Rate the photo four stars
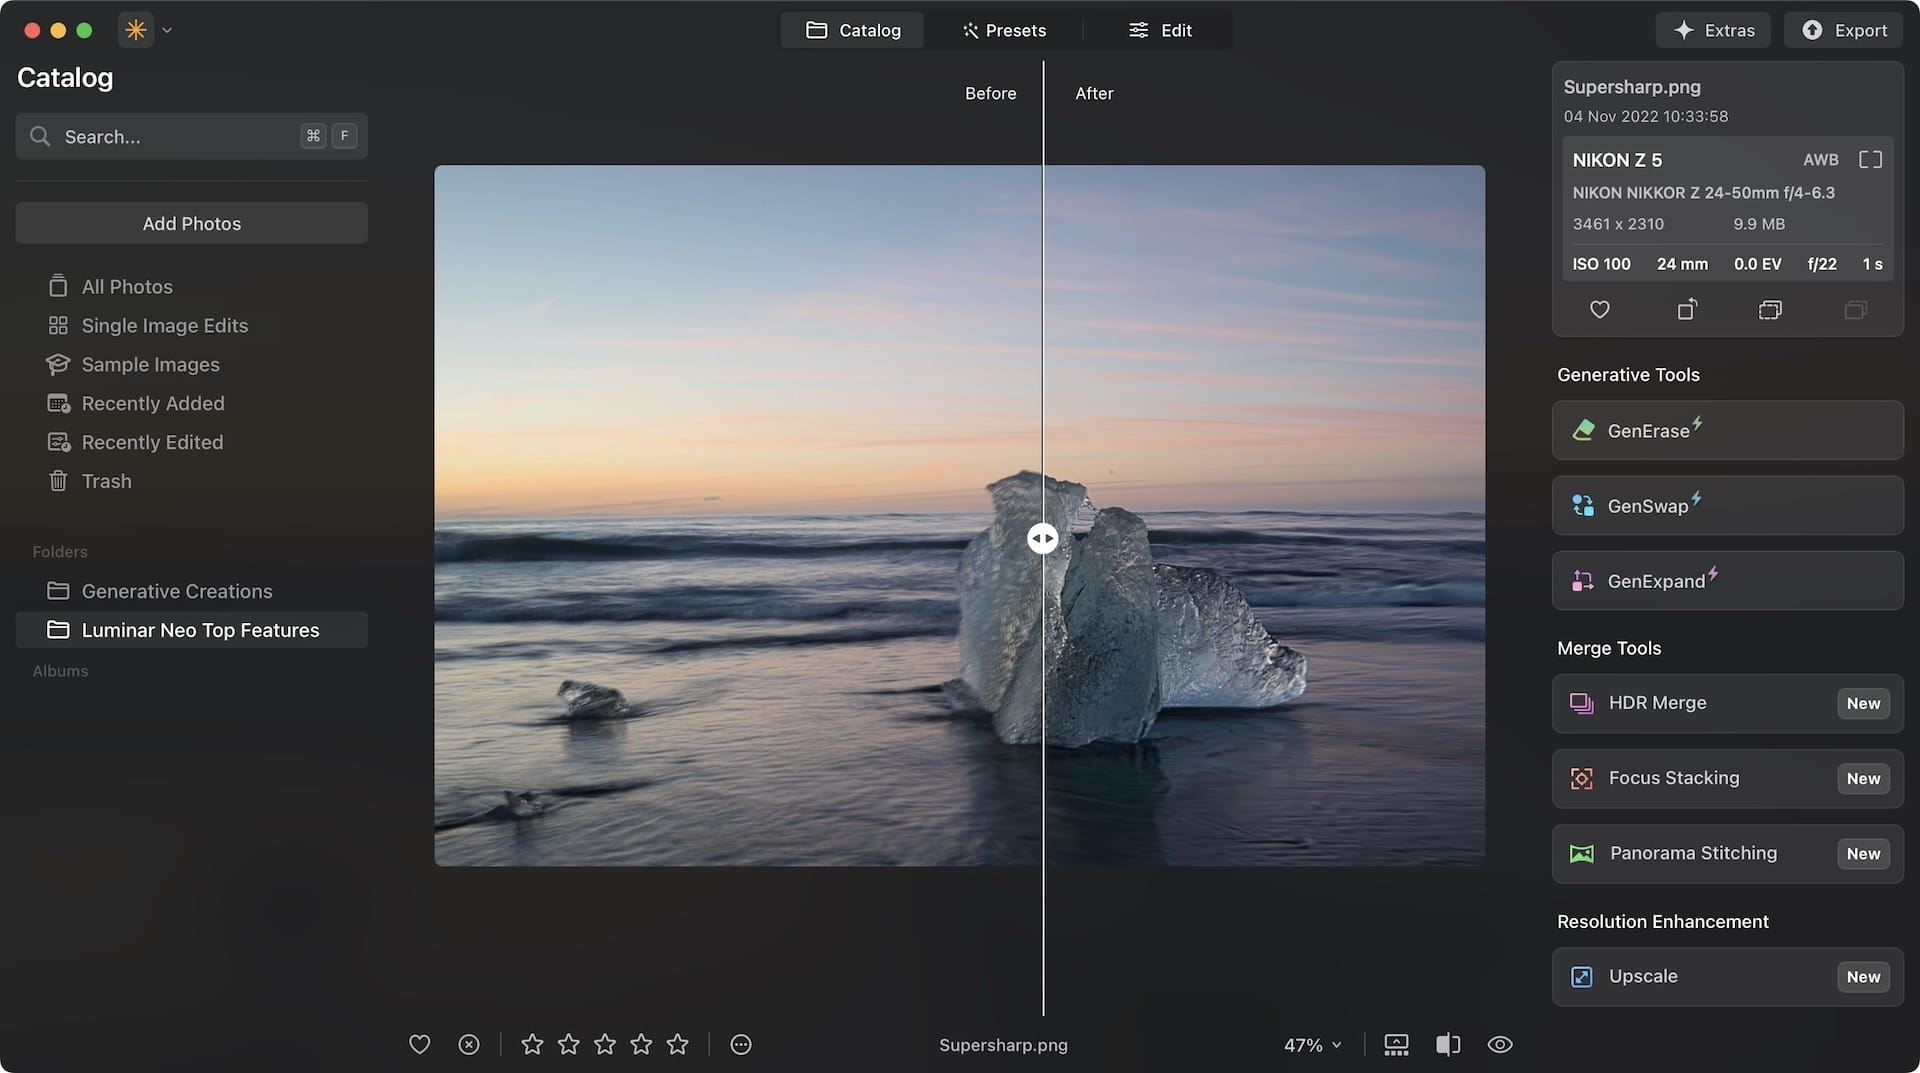 point(641,1045)
